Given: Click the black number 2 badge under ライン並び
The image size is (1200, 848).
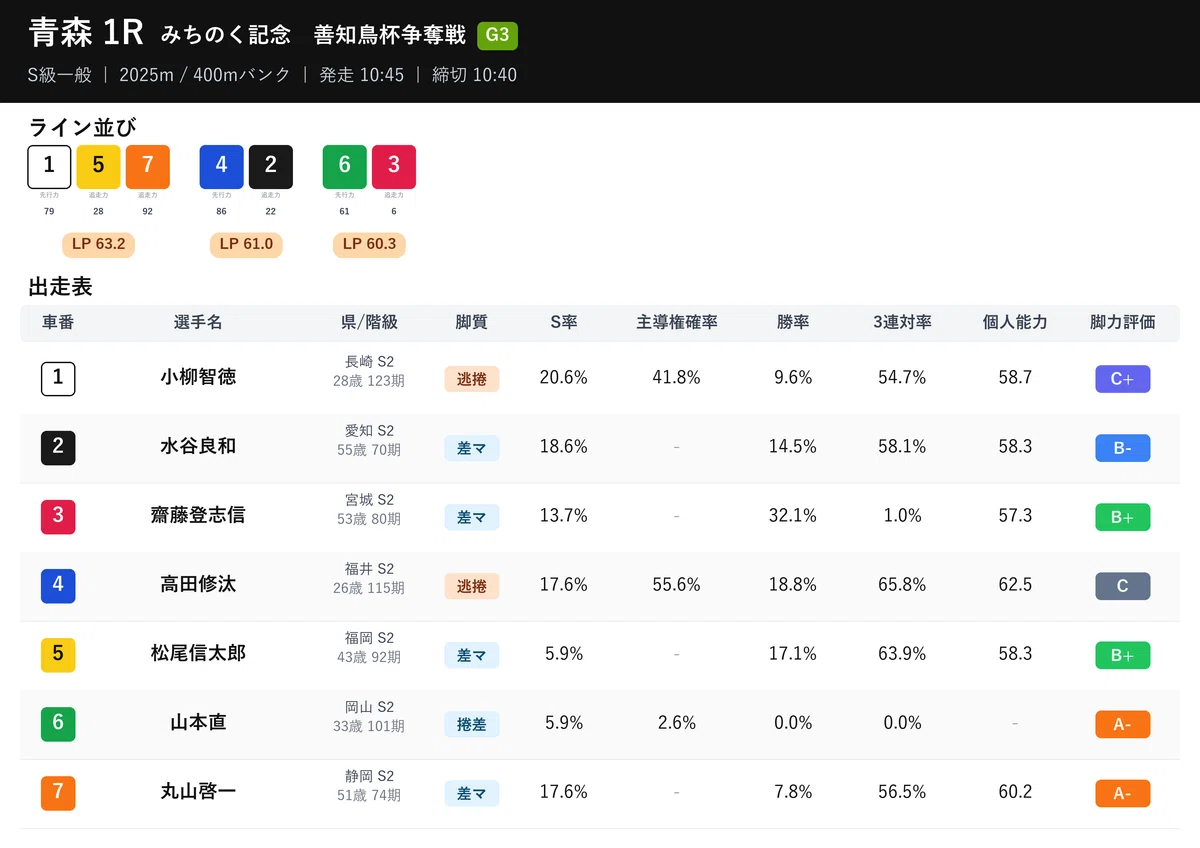Looking at the screenshot, I should click(271, 167).
